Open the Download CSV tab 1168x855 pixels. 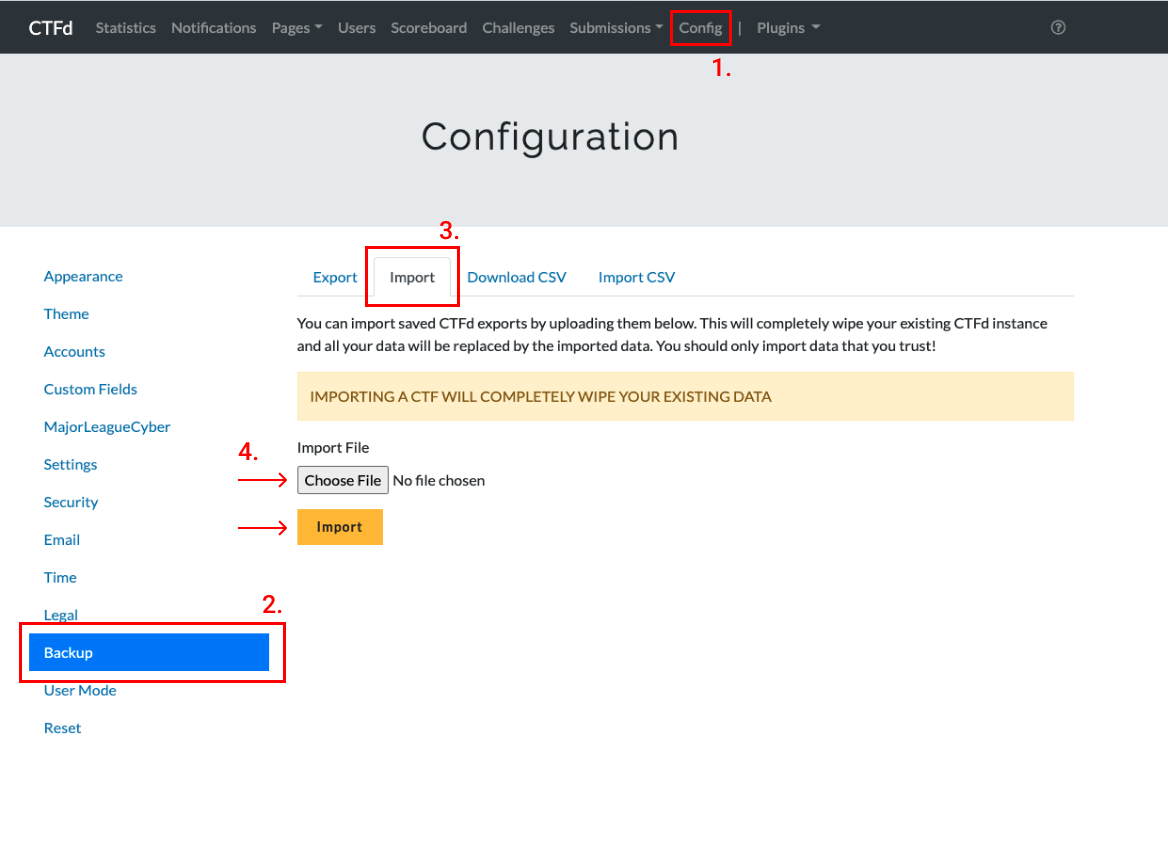[516, 277]
